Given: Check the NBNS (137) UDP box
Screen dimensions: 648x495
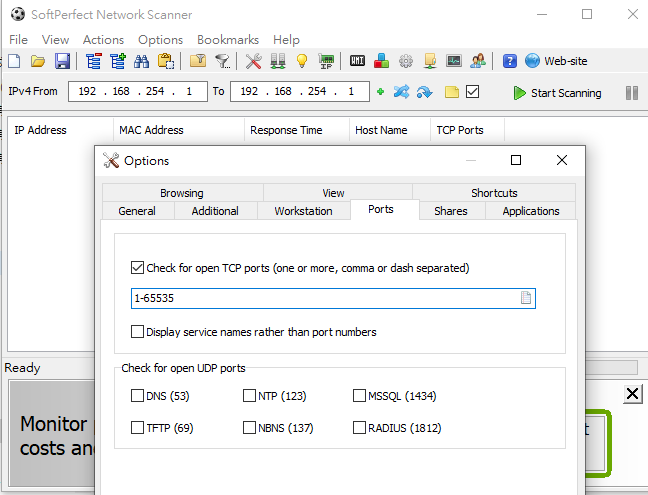Looking at the screenshot, I should click(x=249, y=428).
